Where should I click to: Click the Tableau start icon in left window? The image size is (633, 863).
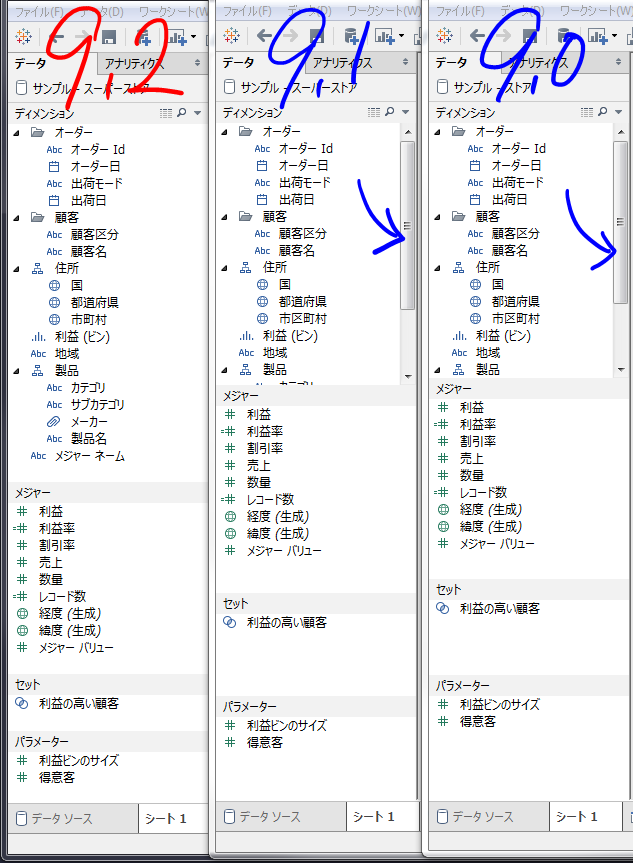point(23,37)
